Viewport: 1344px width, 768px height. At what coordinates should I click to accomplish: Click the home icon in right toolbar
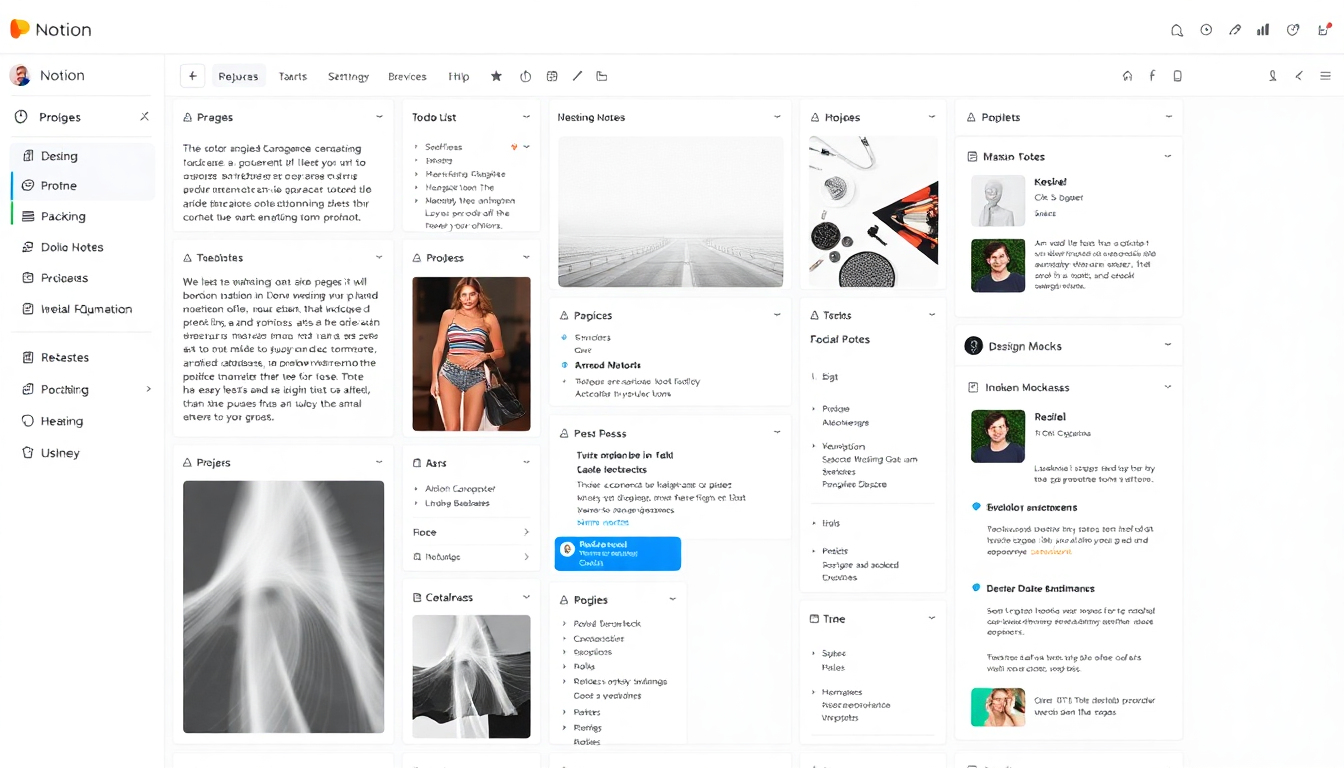tap(1127, 76)
